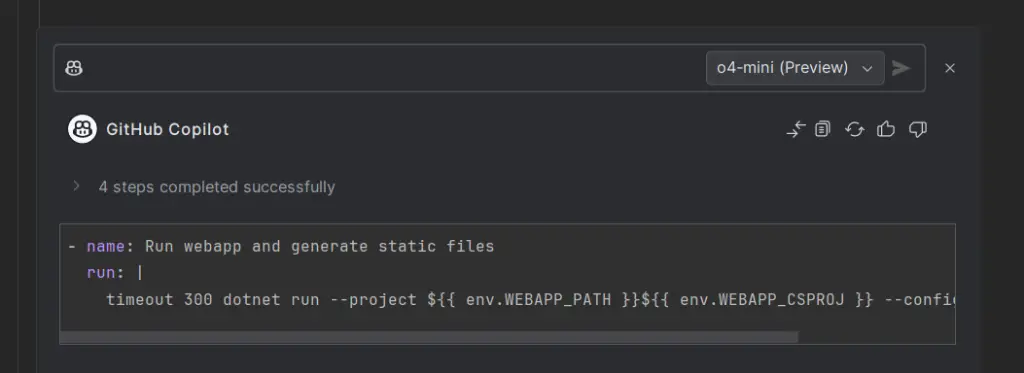Click the GitHub Copilot avatar icon
This screenshot has width=1024, height=373.
pos(82,129)
